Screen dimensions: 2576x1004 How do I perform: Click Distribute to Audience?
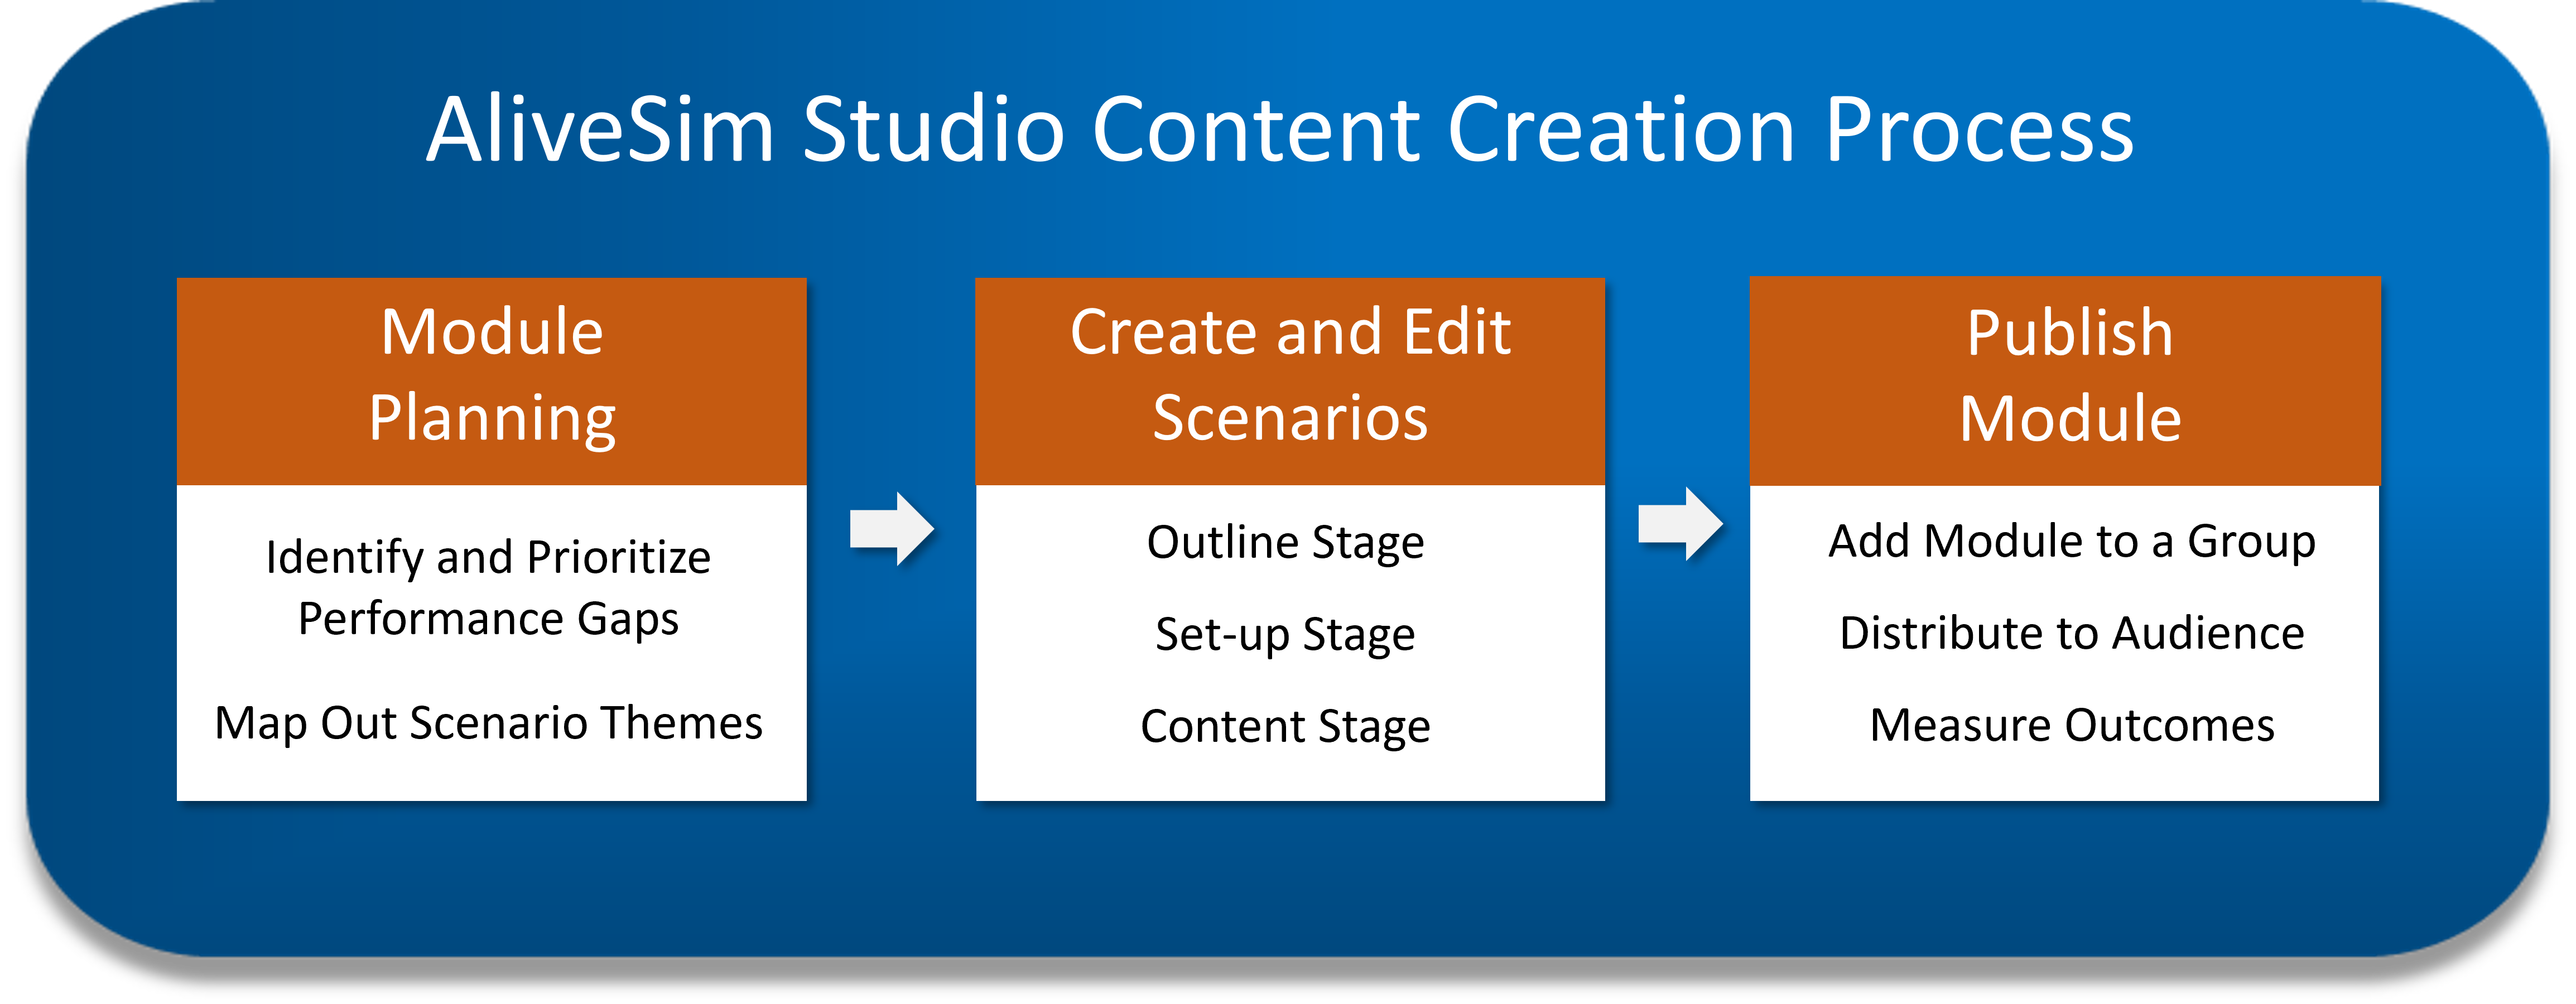[2072, 633]
